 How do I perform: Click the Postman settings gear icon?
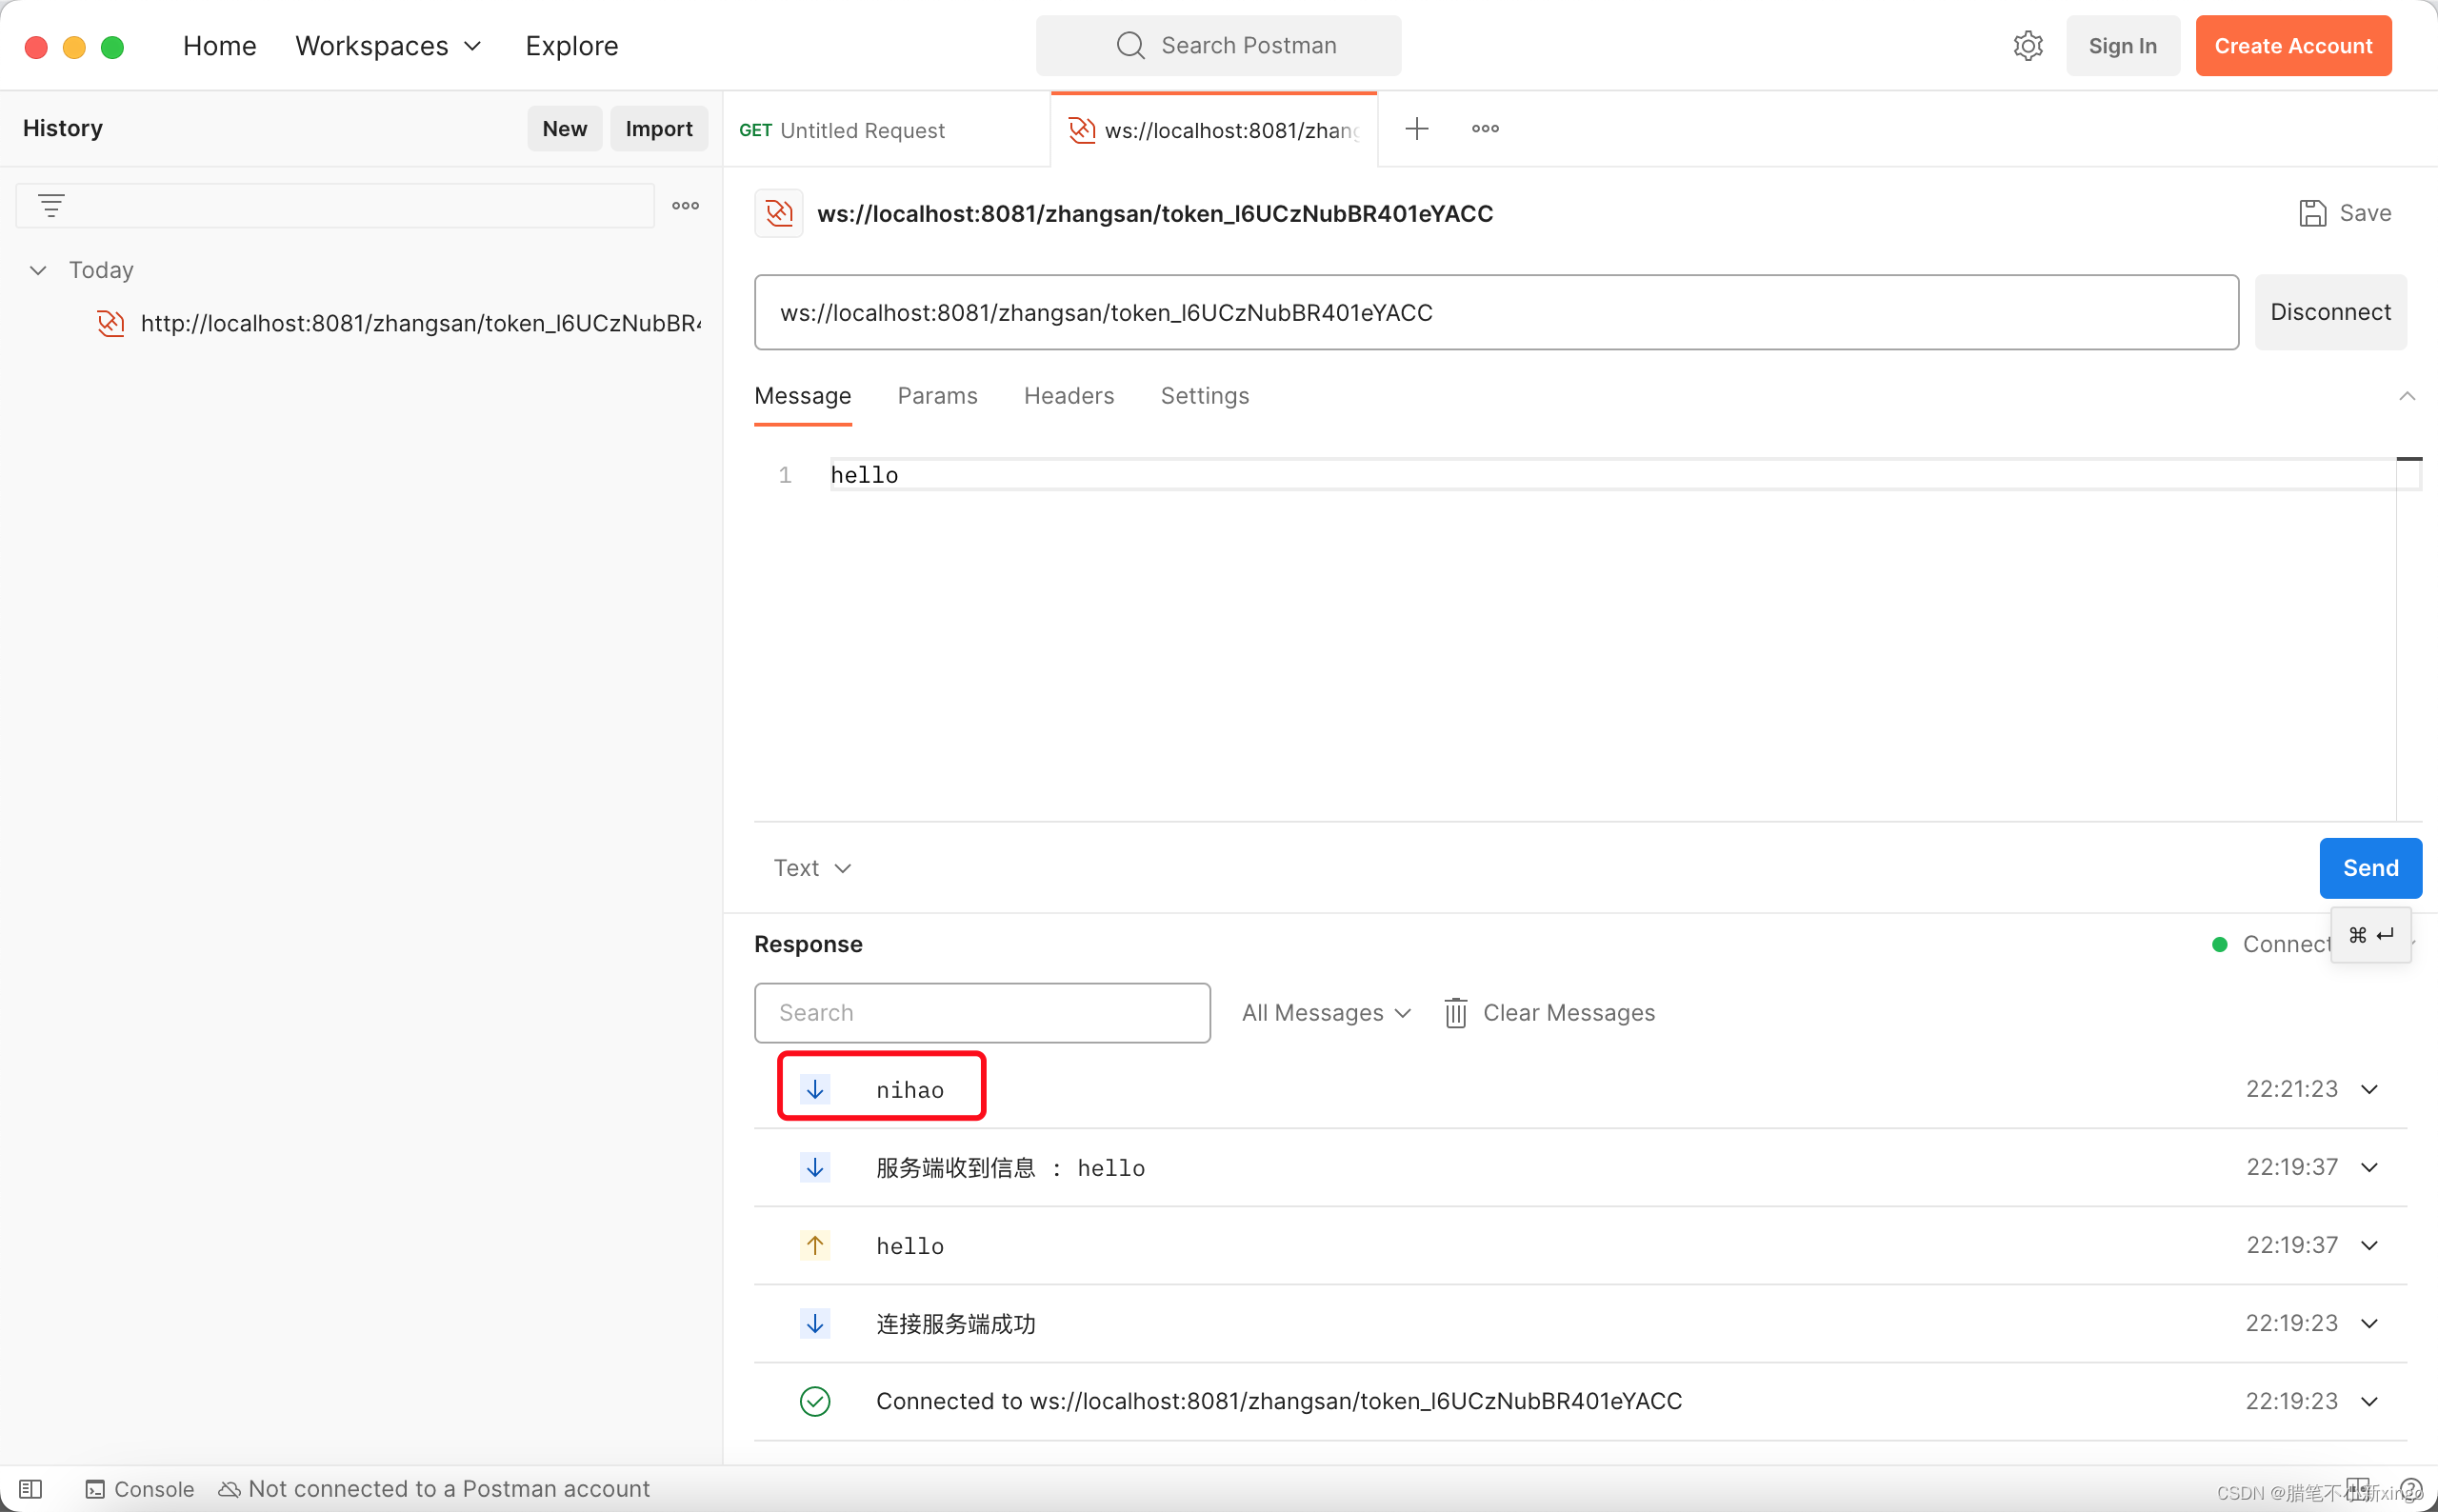tap(2028, 46)
